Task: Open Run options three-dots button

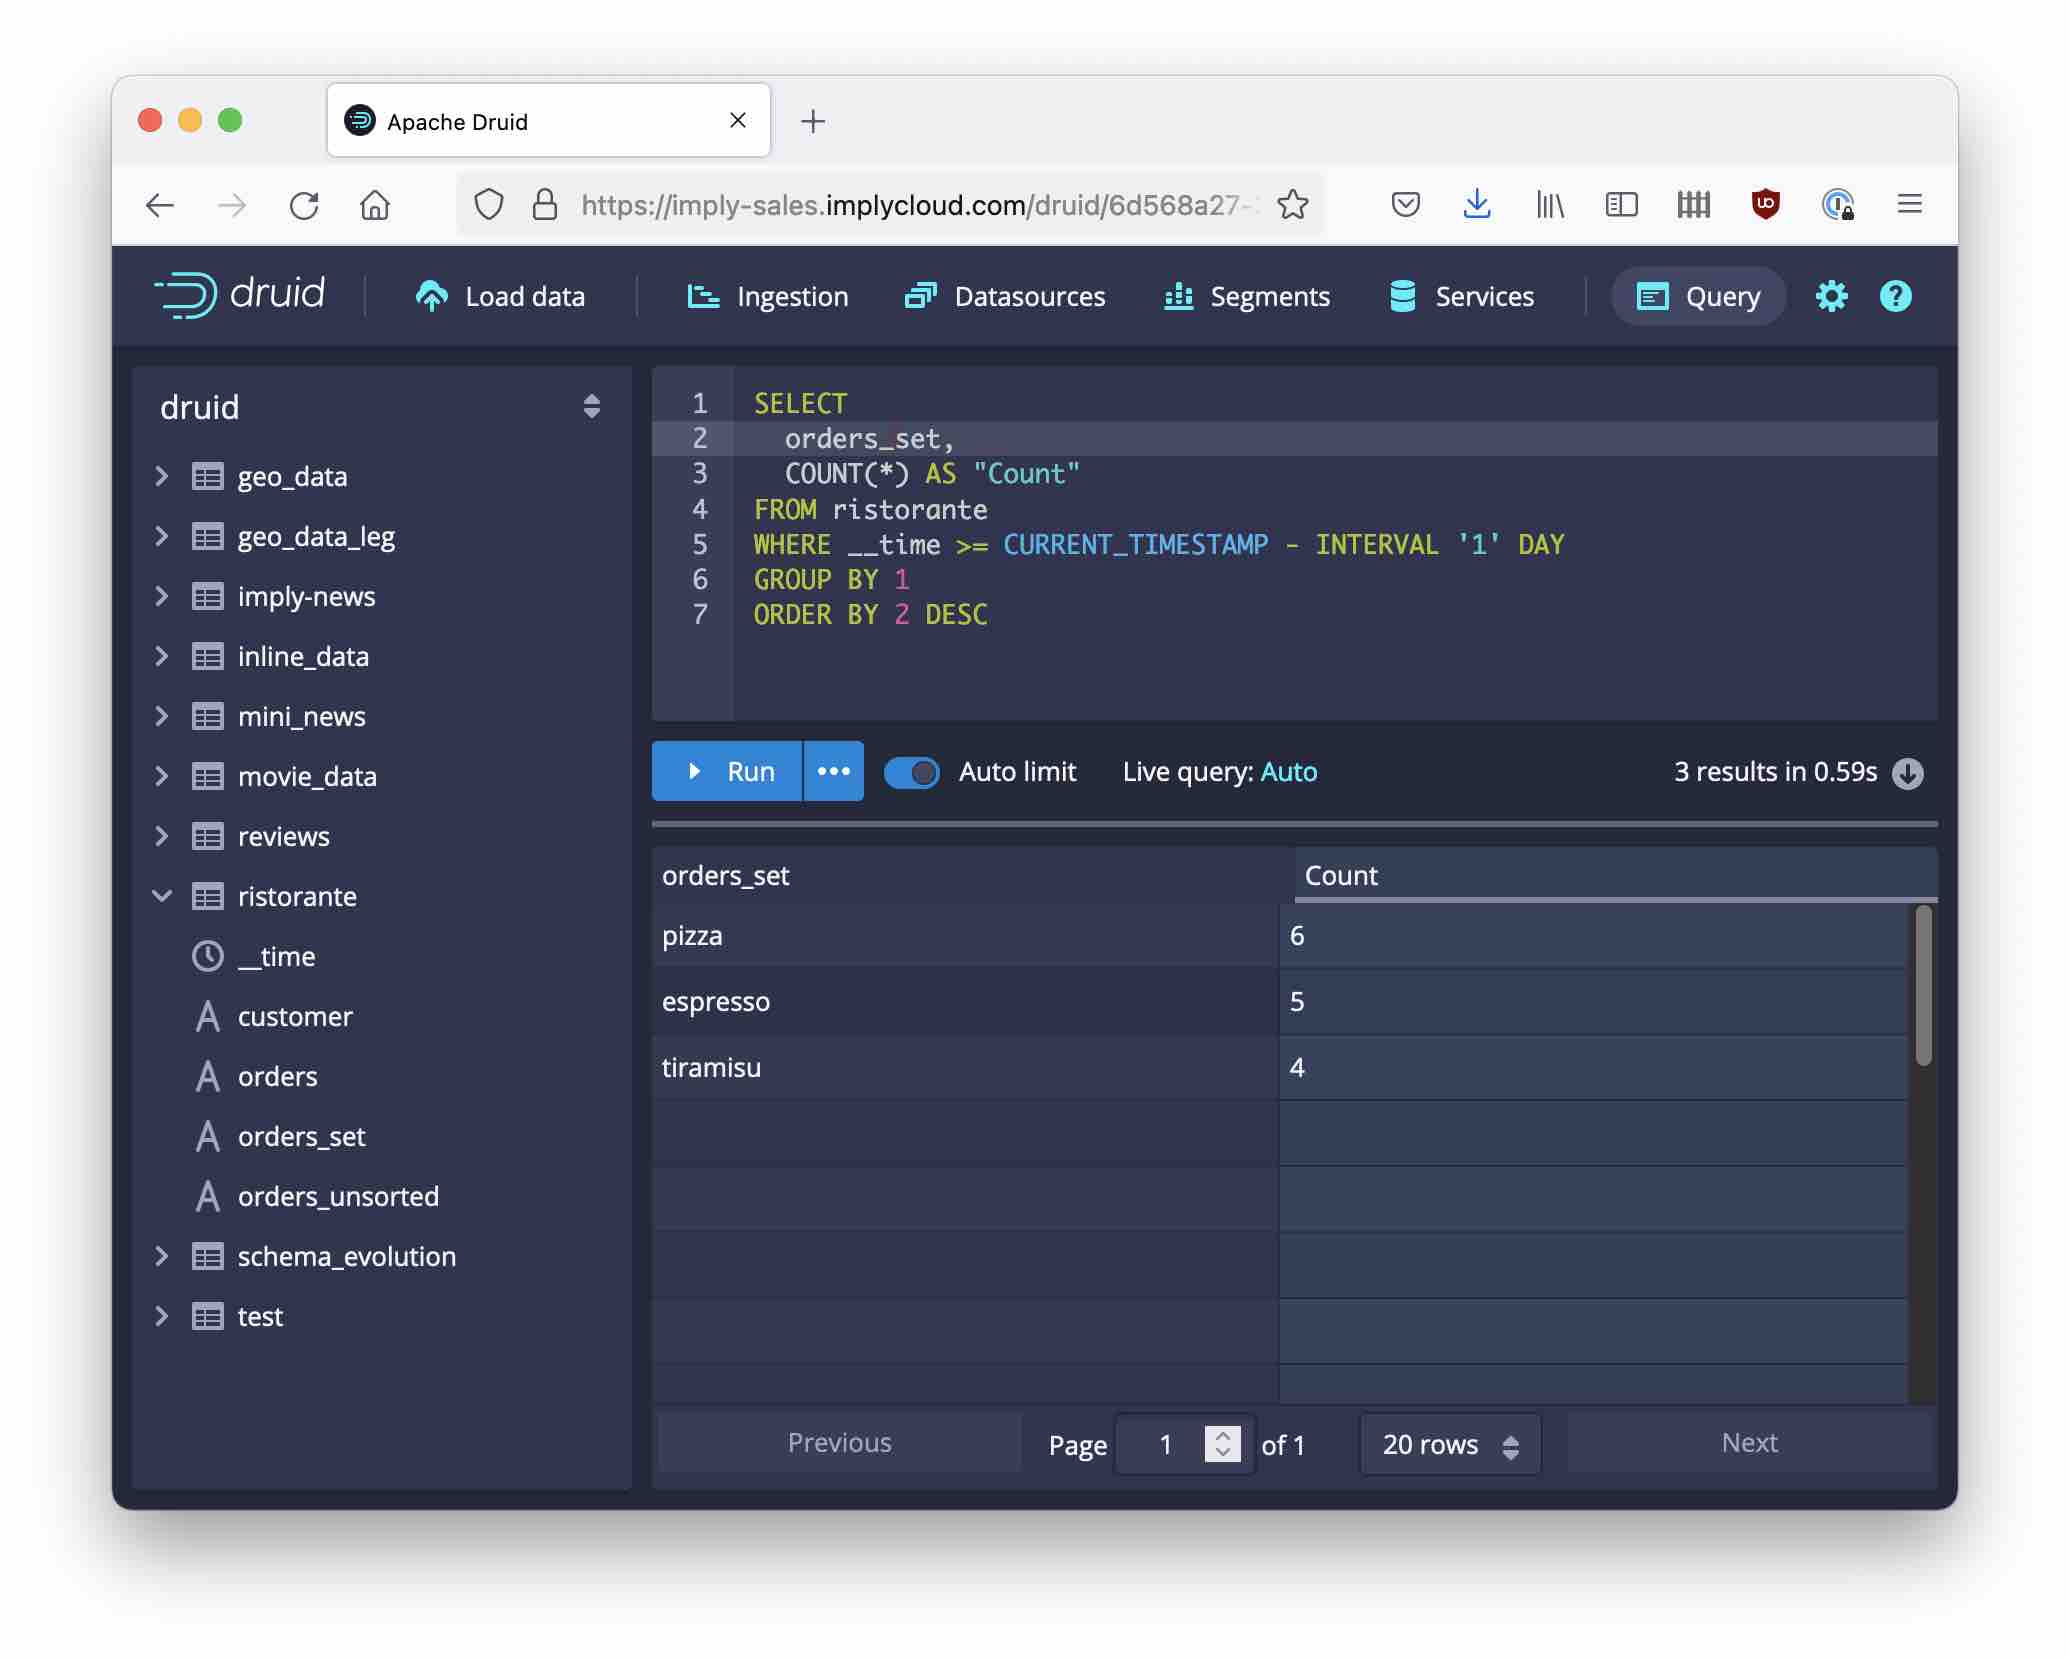Action: [833, 771]
